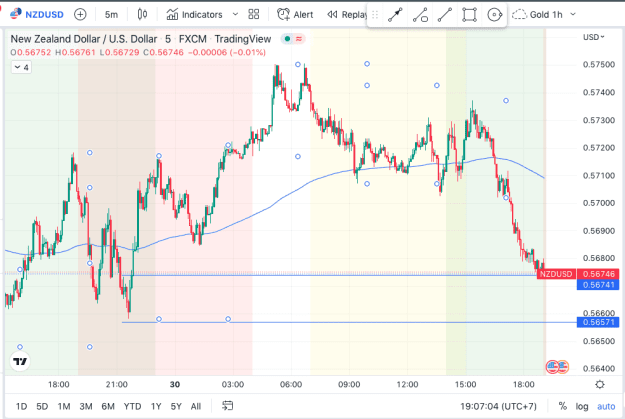The image size is (625, 419).
Task: Click the closing price value C0.56746
Action: pos(163,52)
